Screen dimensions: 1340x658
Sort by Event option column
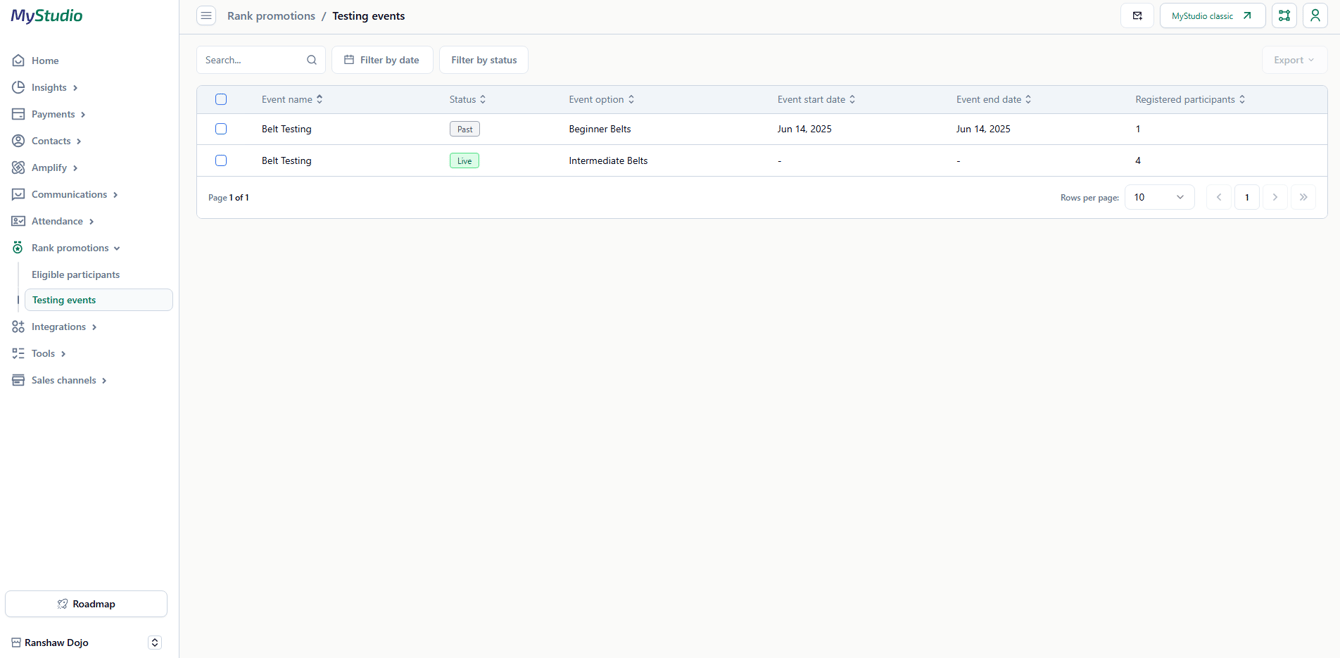(602, 100)
